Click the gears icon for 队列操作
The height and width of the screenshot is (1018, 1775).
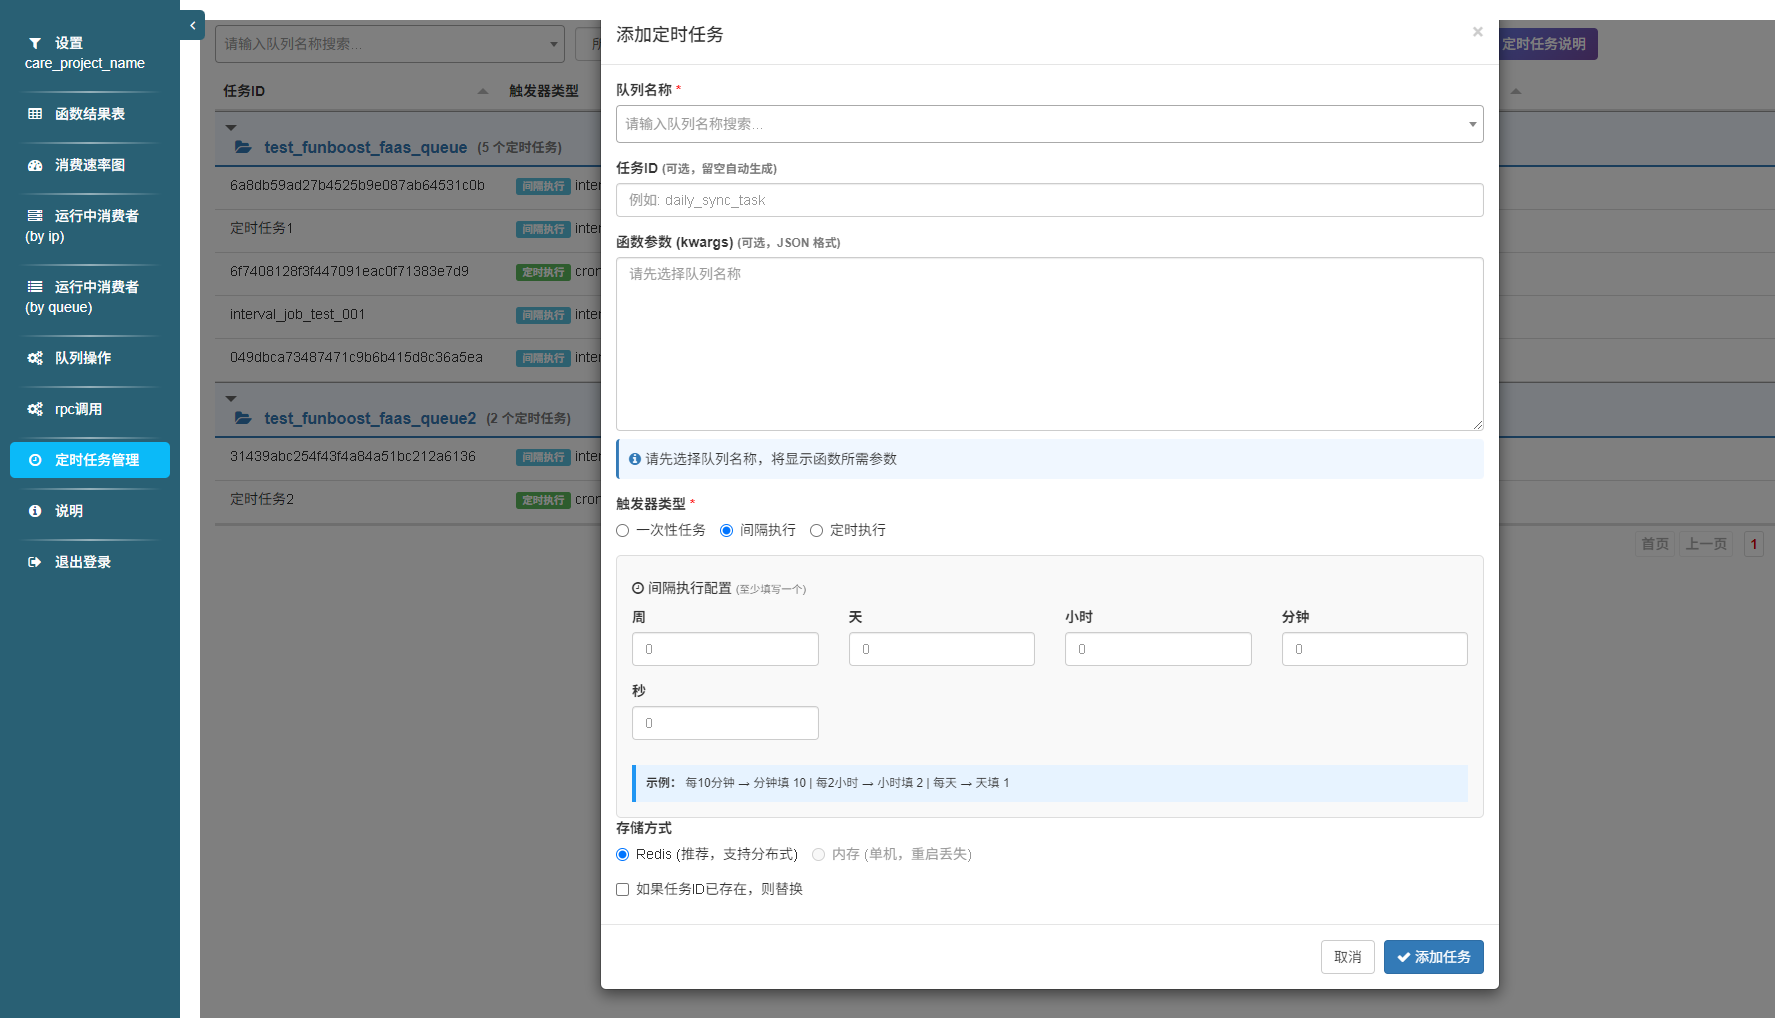(35, 358)
